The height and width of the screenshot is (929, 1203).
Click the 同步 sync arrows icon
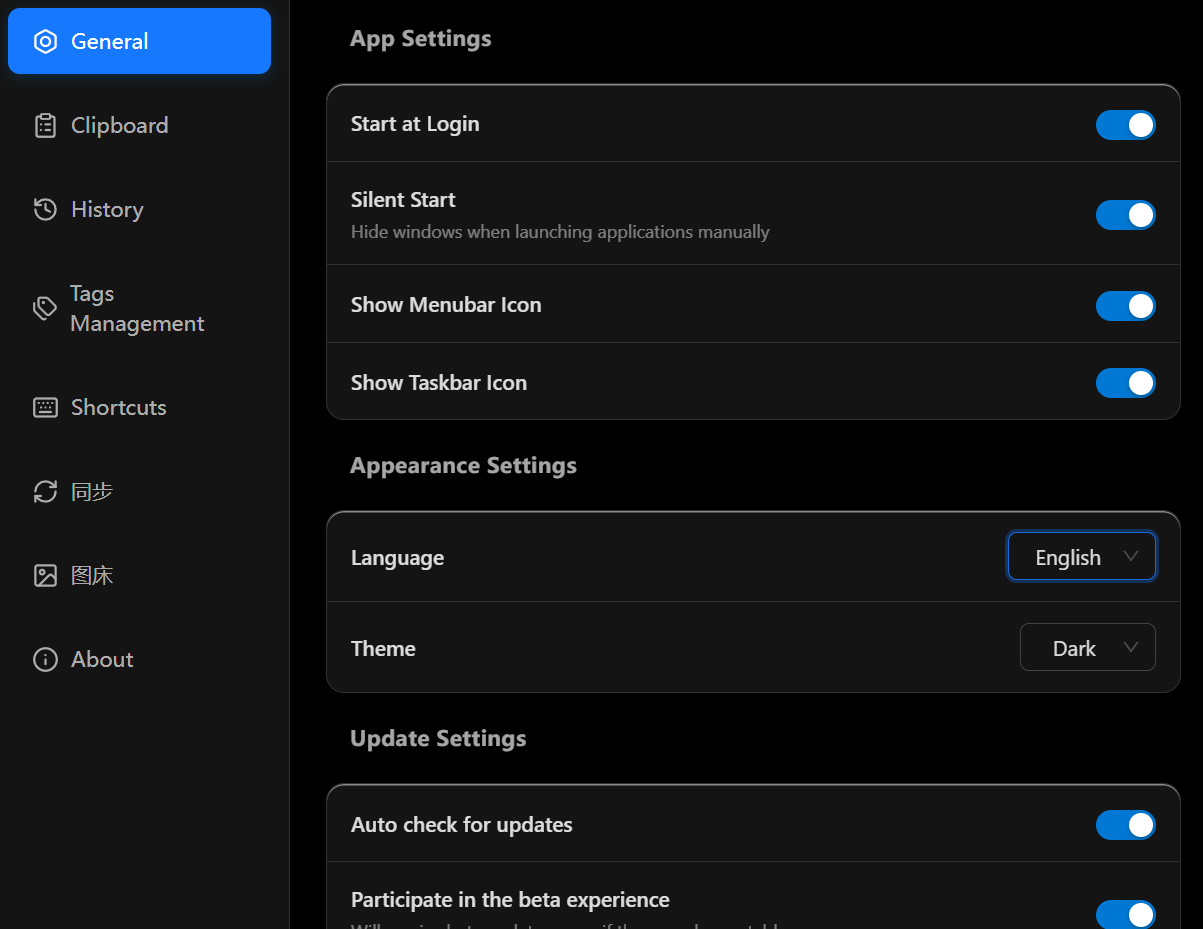(x=45, y=491)
